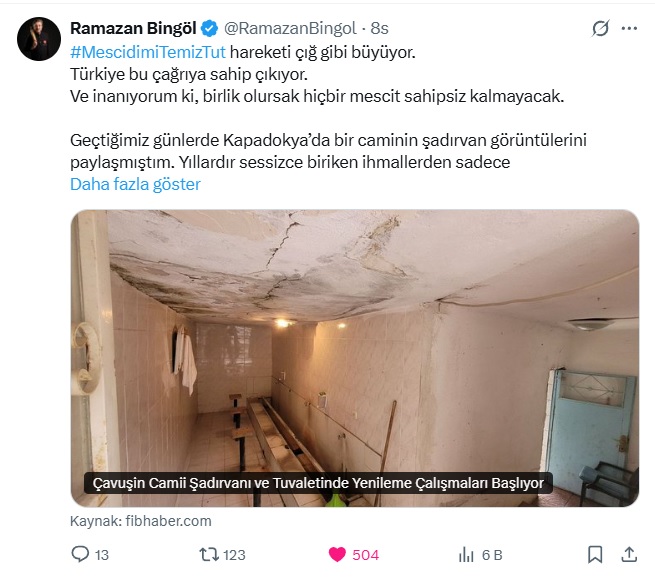Click the 13 replies count
The height and width of the screenshot is (587, 655).
point(102,555)
